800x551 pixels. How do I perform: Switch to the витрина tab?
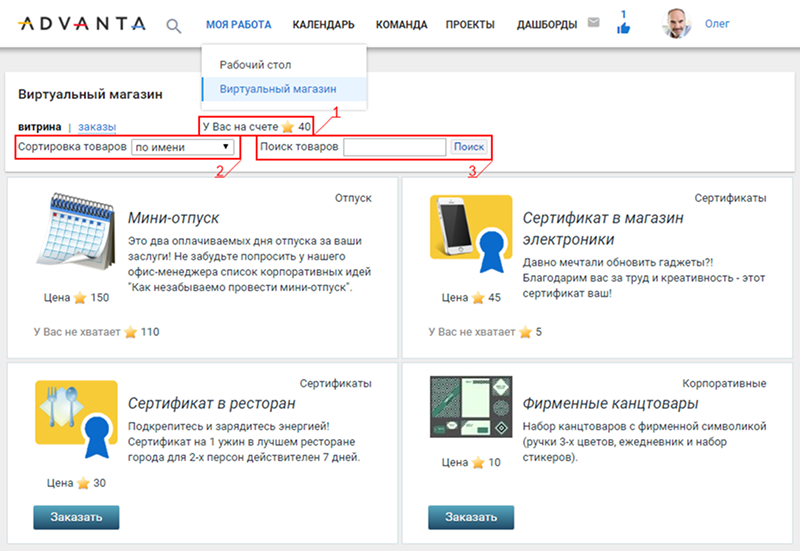[x=40, y=127]
